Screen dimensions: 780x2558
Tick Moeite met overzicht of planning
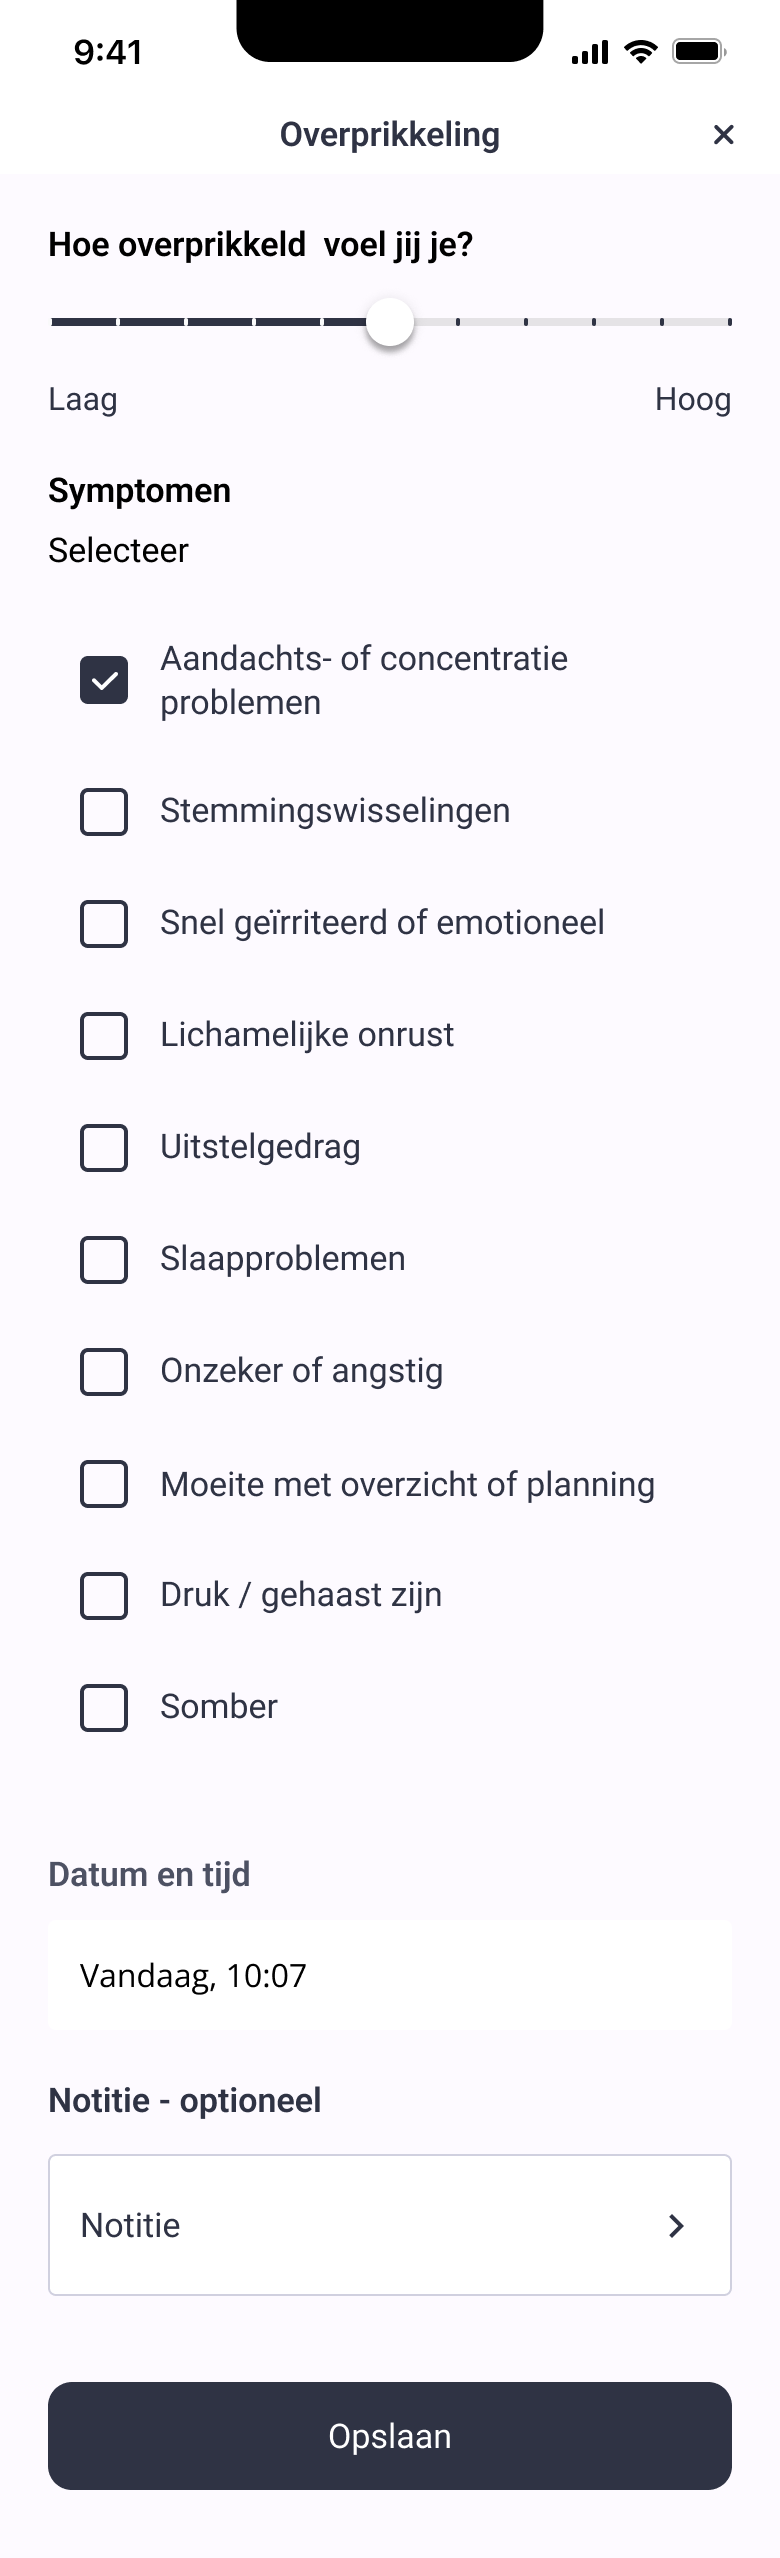[104, 1484]
